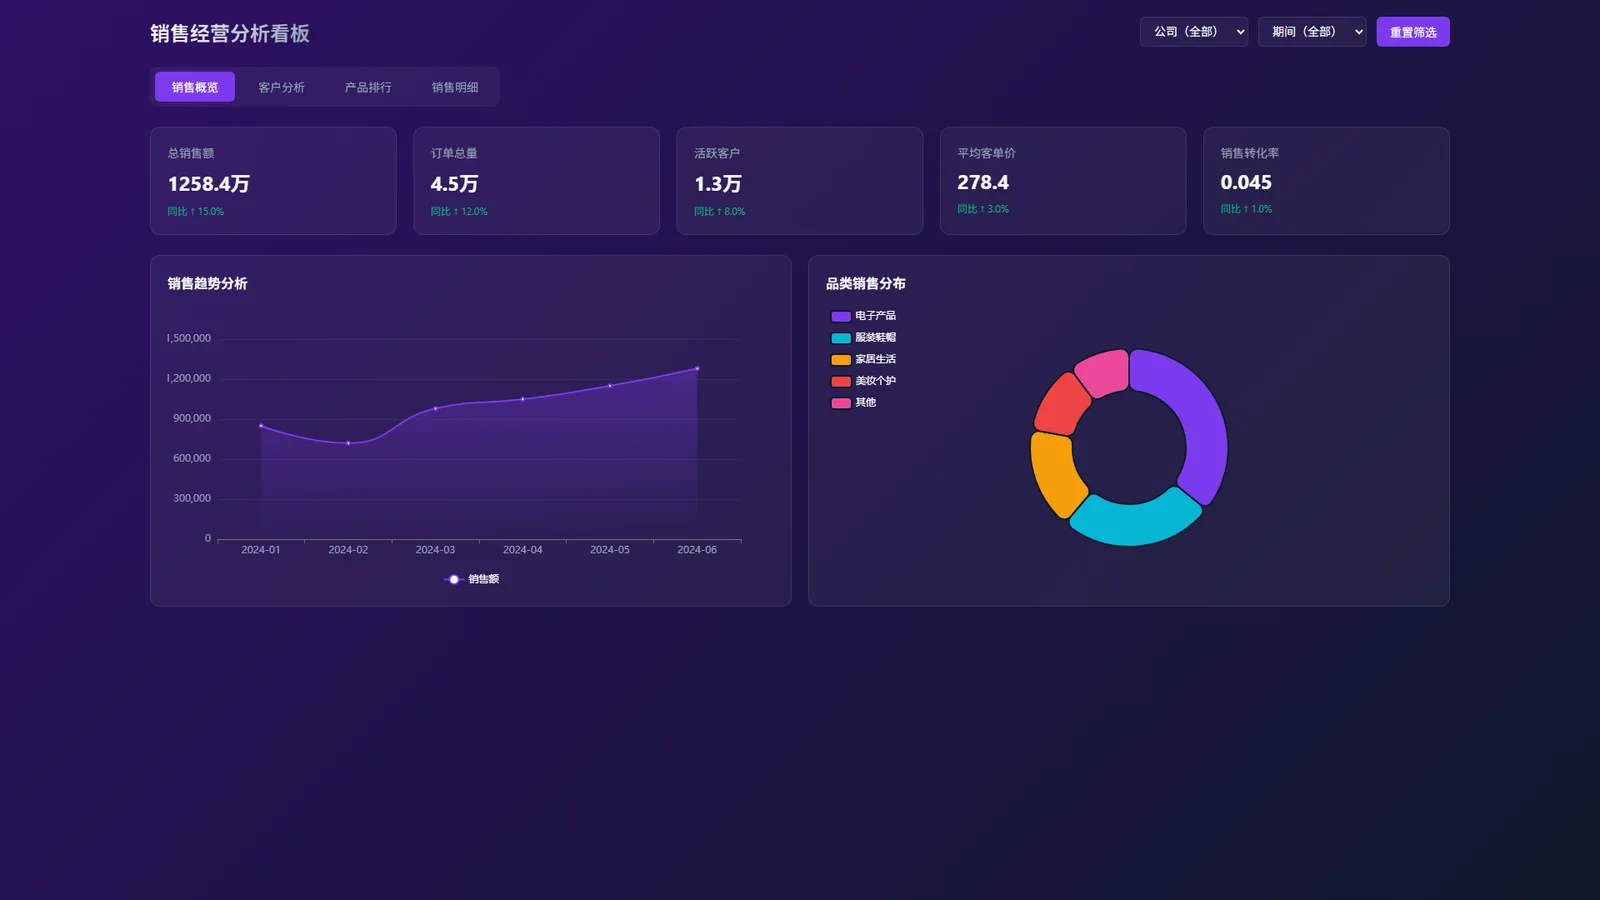Click the 平均客单价 value 278.4
This screenshot has width=1600, height=900.
[x=983, y=182]
